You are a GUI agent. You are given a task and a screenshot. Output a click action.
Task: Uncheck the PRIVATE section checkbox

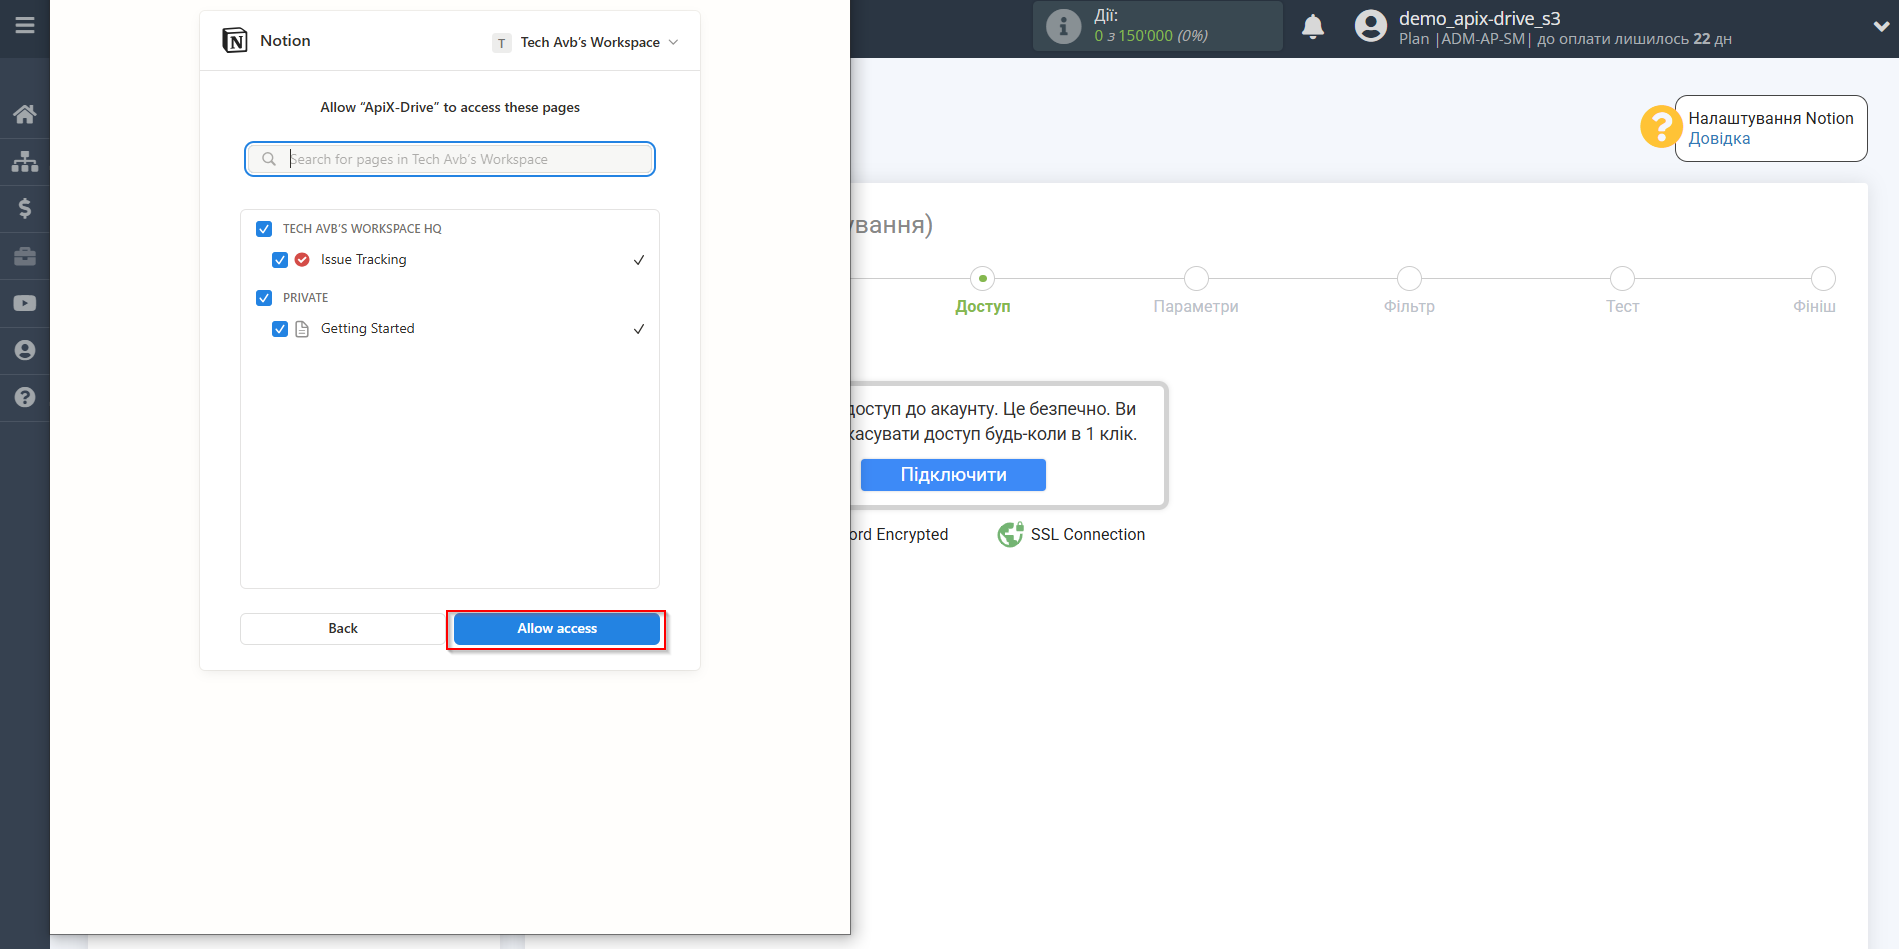point(264,298)
